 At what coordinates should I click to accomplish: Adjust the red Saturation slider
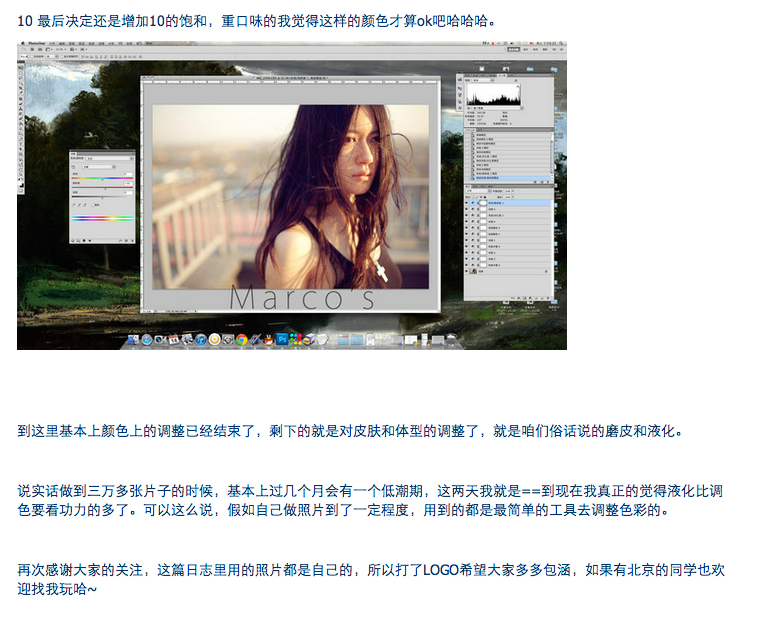102,188
